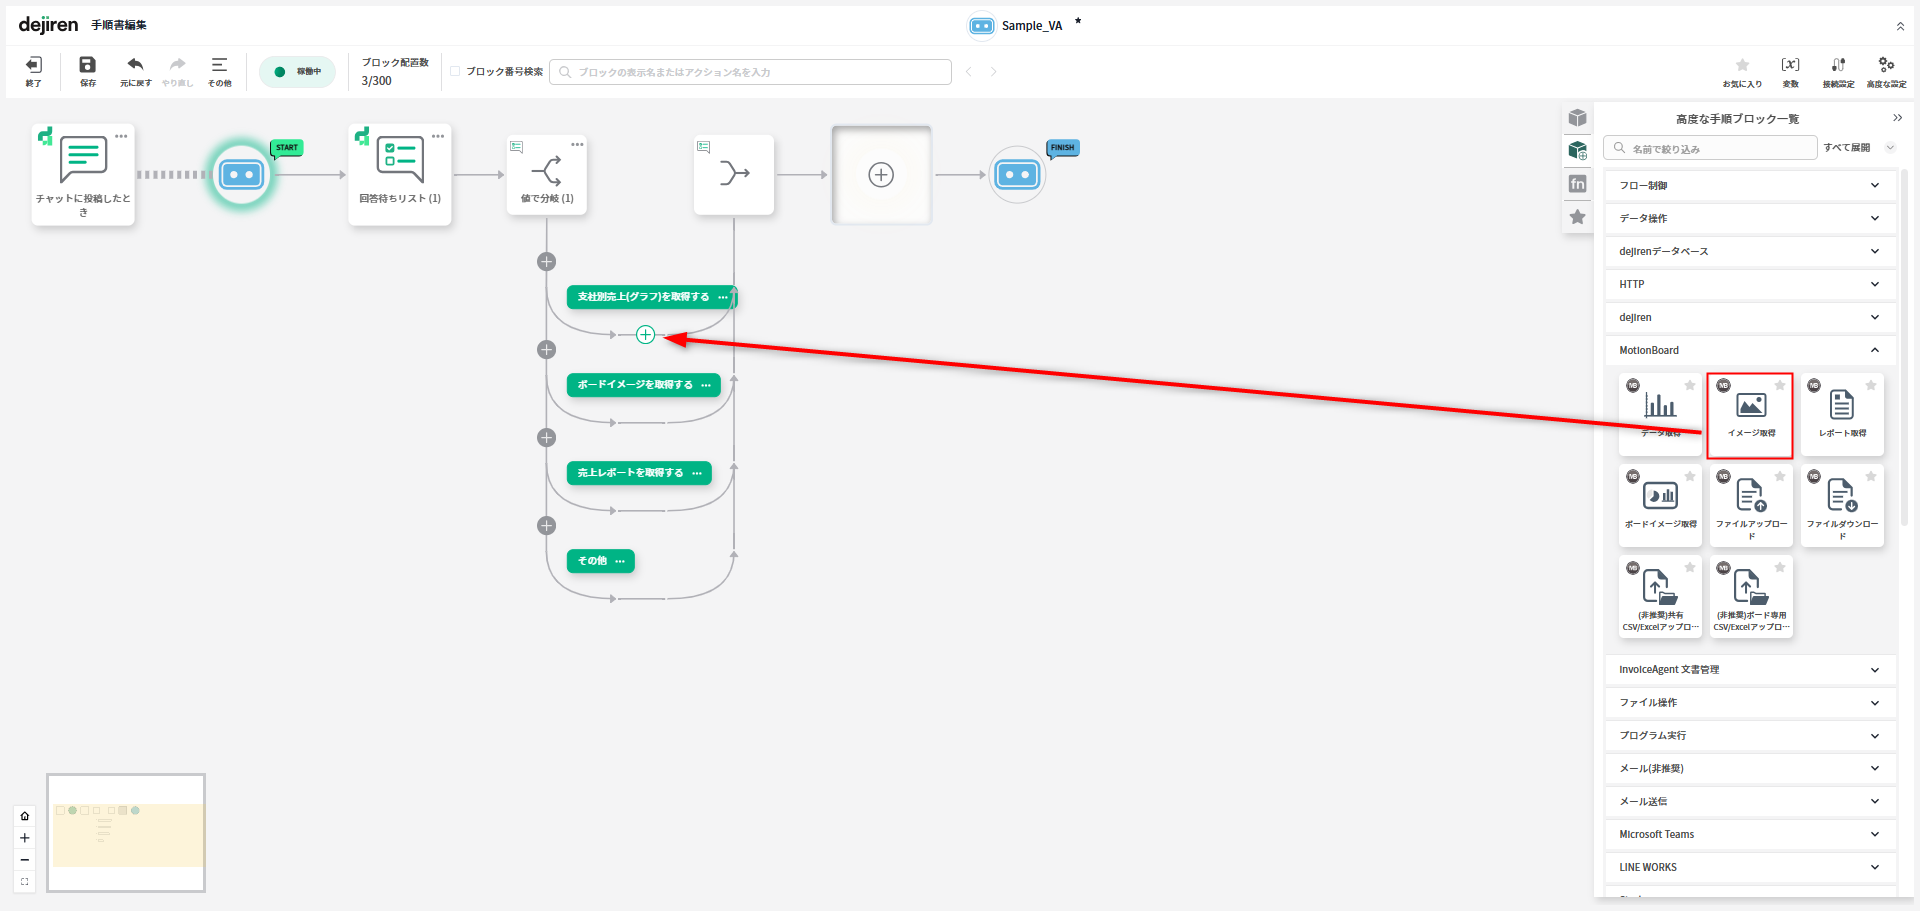Screen dimensions: 1920x911
Task: Click the 売上レポートを取得する branch label
Action: pyautogui.click(x=630, y=473)
